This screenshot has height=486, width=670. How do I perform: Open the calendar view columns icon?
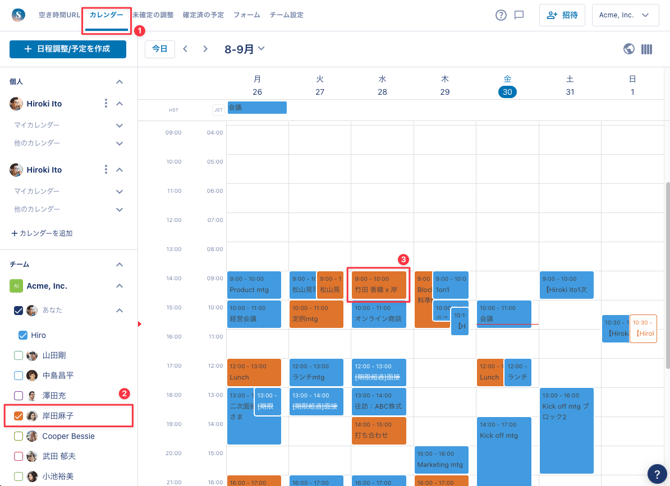(647, 49)
